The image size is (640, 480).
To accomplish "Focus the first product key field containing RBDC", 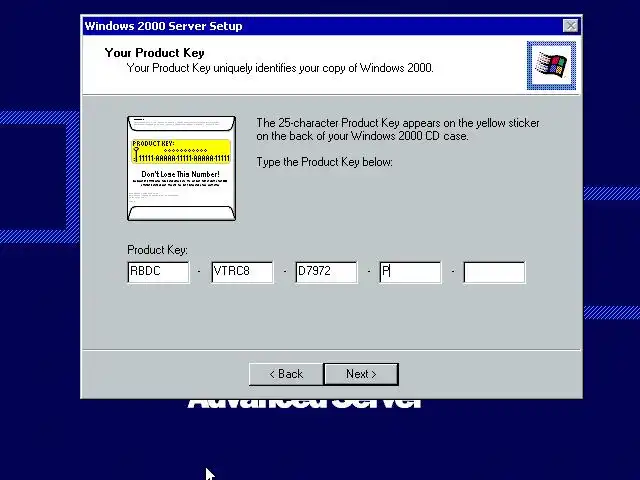I will point(158,272).
